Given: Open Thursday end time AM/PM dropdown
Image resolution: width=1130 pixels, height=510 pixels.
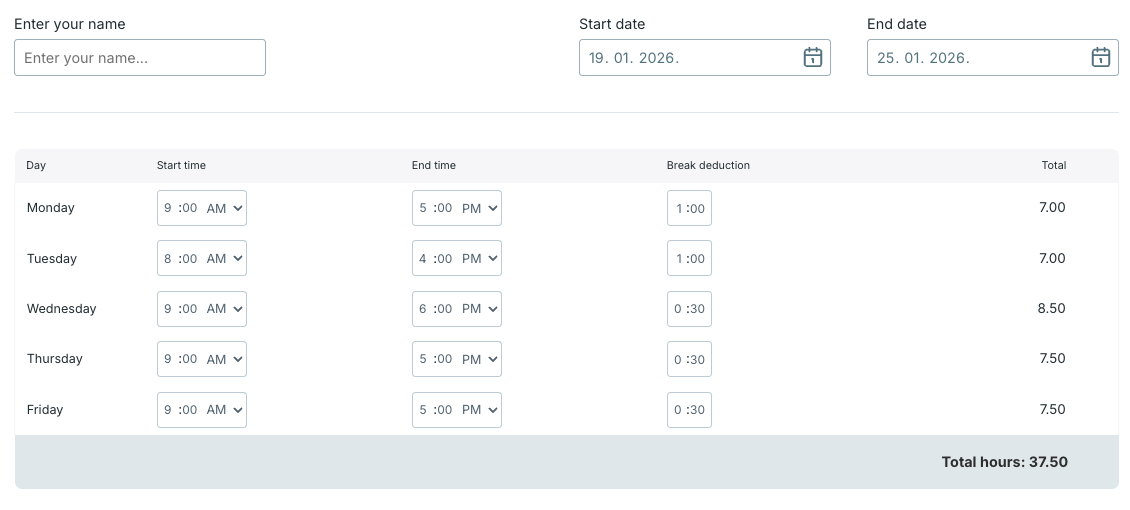Looking at the screenshot, I should (x=480, y=359).
